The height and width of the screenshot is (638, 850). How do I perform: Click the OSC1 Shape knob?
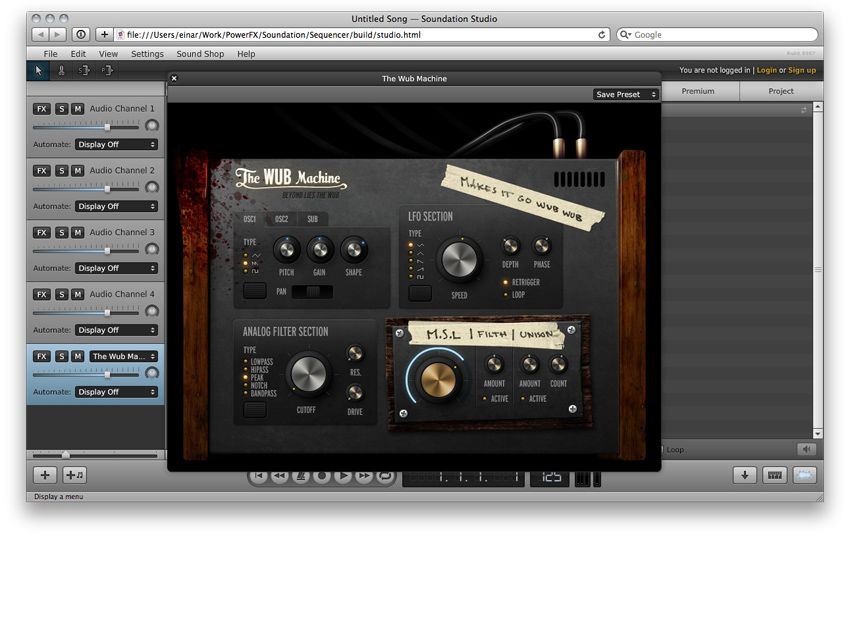point(353,250)
